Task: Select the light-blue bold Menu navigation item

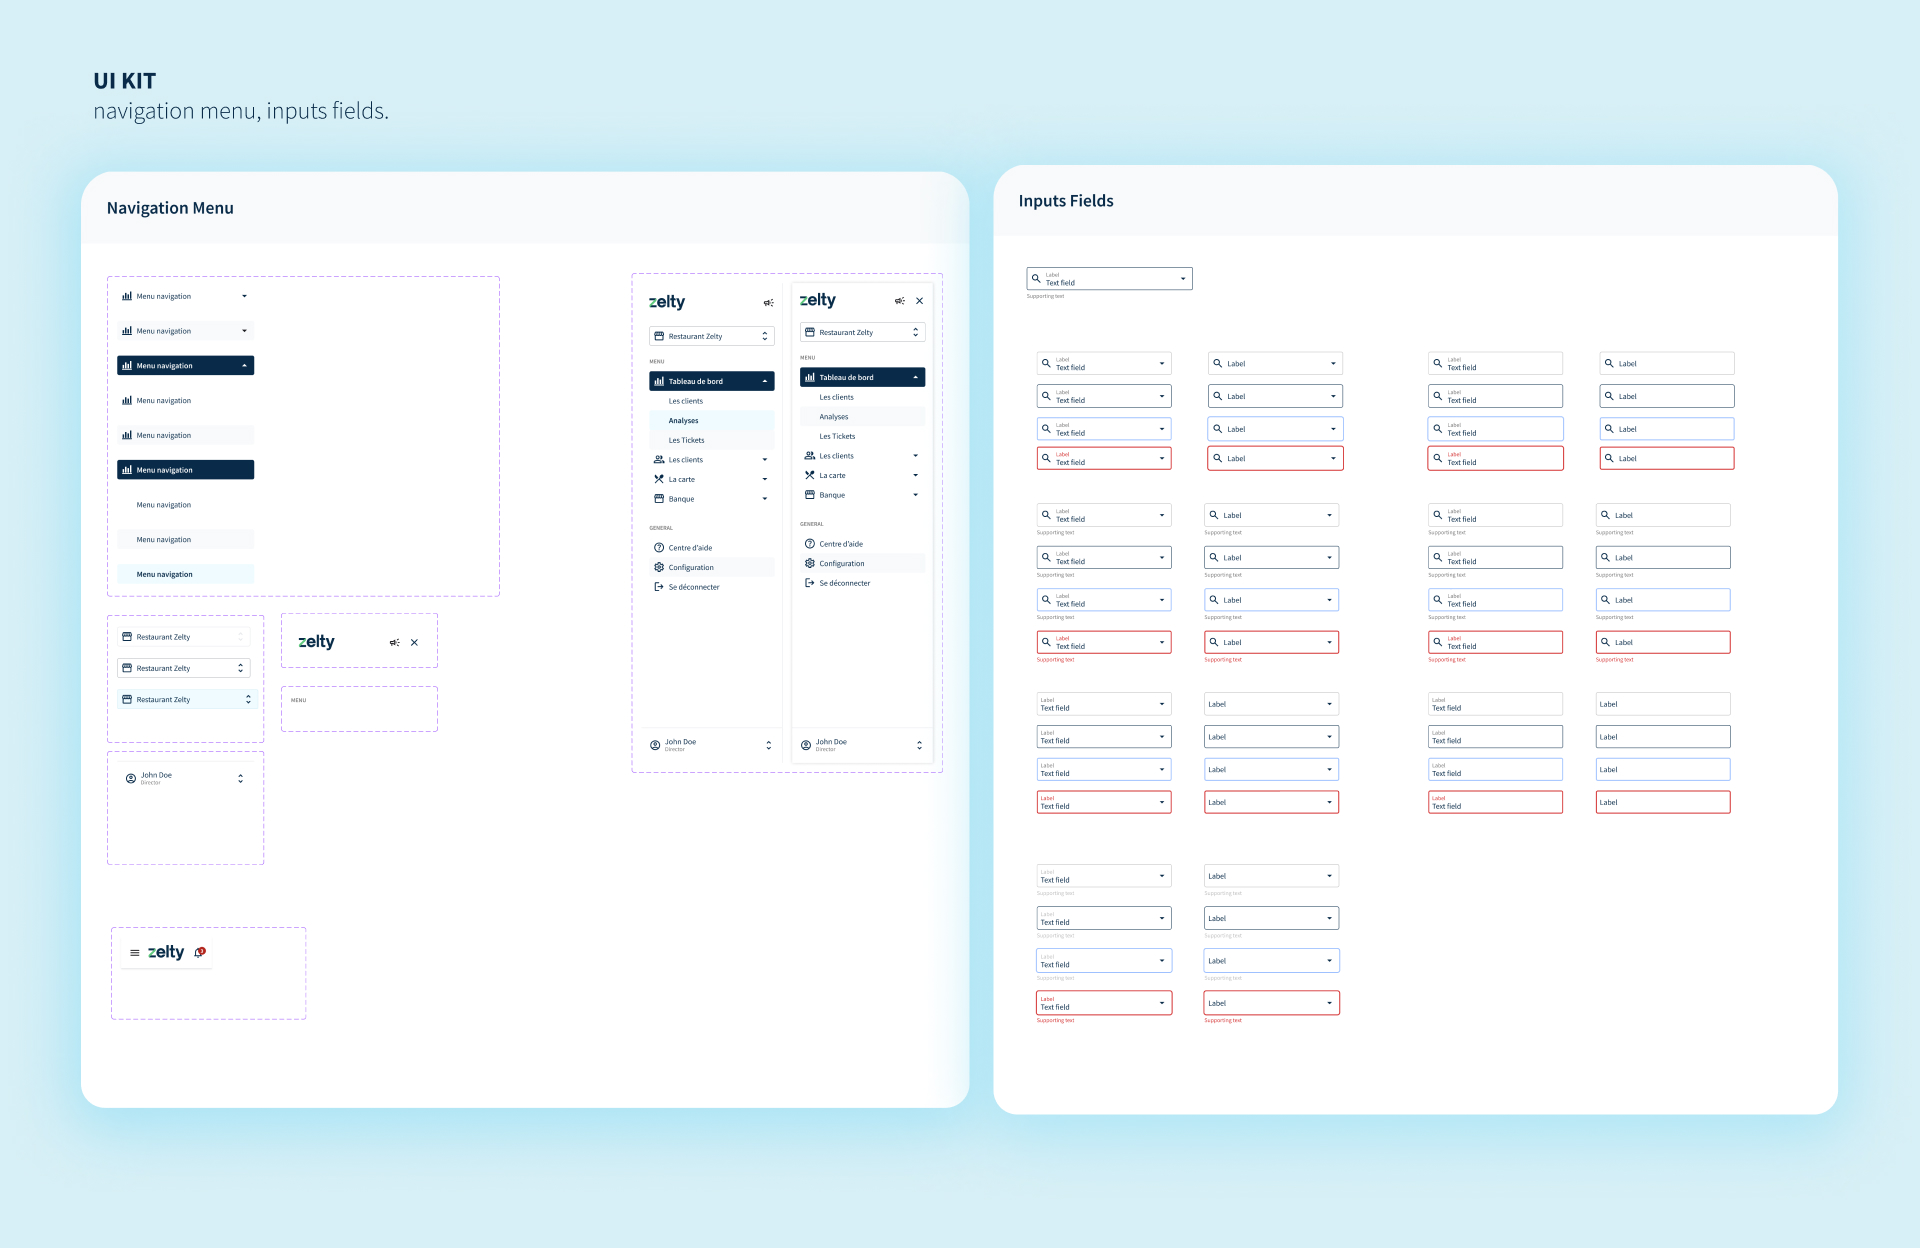Action: [186, 574]
